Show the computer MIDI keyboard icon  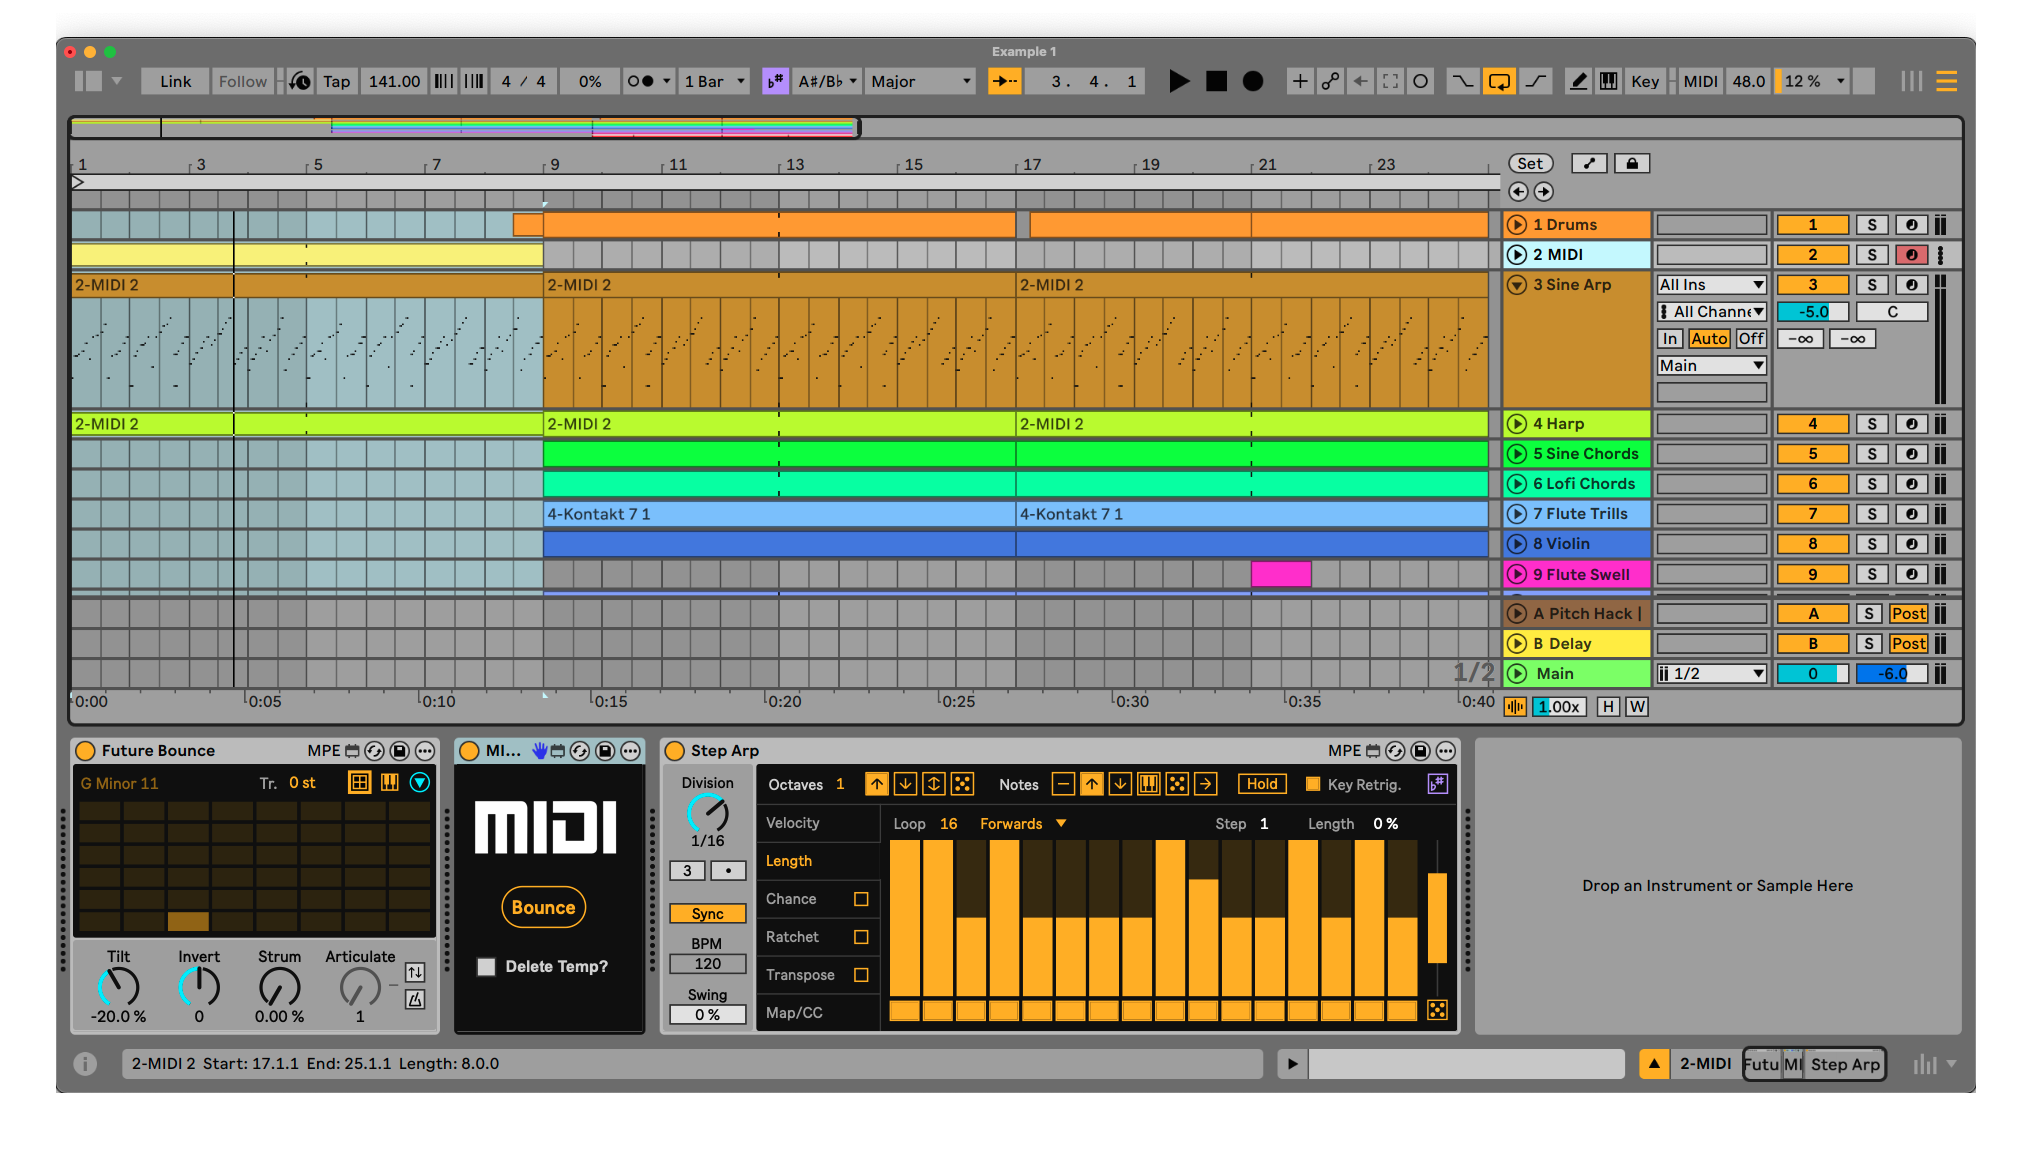[x=1608, y=81]
